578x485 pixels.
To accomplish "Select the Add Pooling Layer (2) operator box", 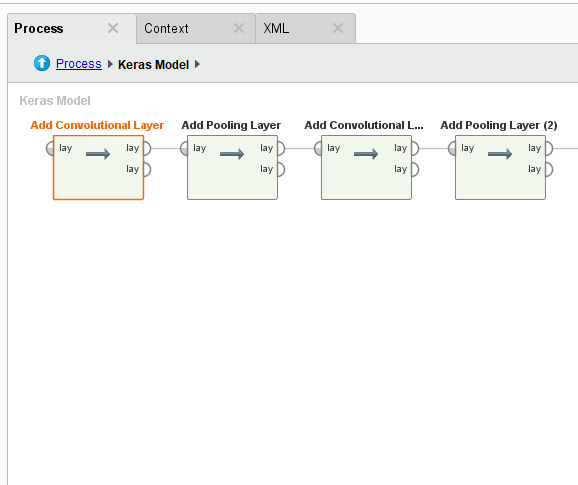I will tap(500, 168).
